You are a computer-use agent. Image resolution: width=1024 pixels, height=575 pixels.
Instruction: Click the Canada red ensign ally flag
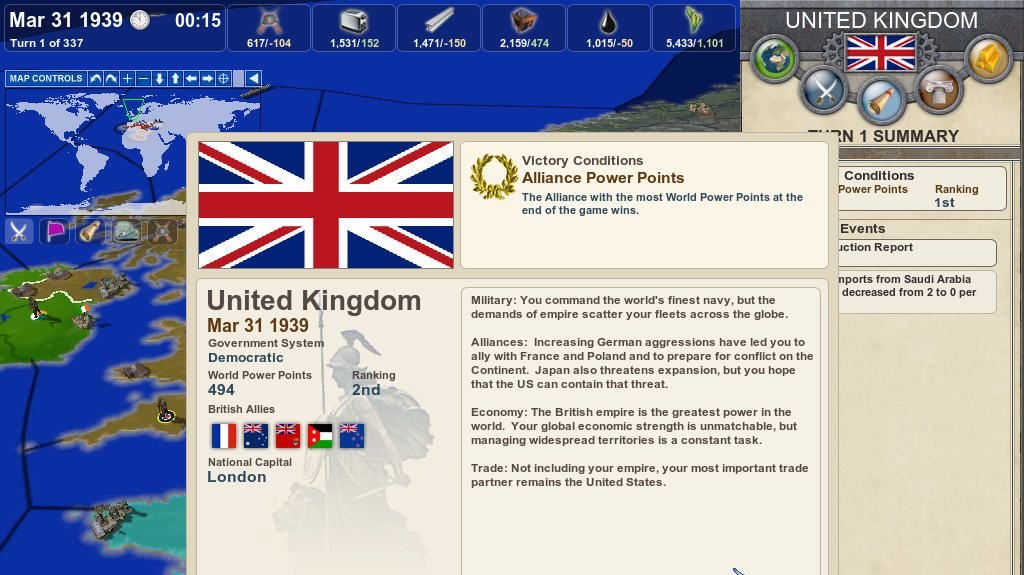pyautogui.click(x=287, y=436)
